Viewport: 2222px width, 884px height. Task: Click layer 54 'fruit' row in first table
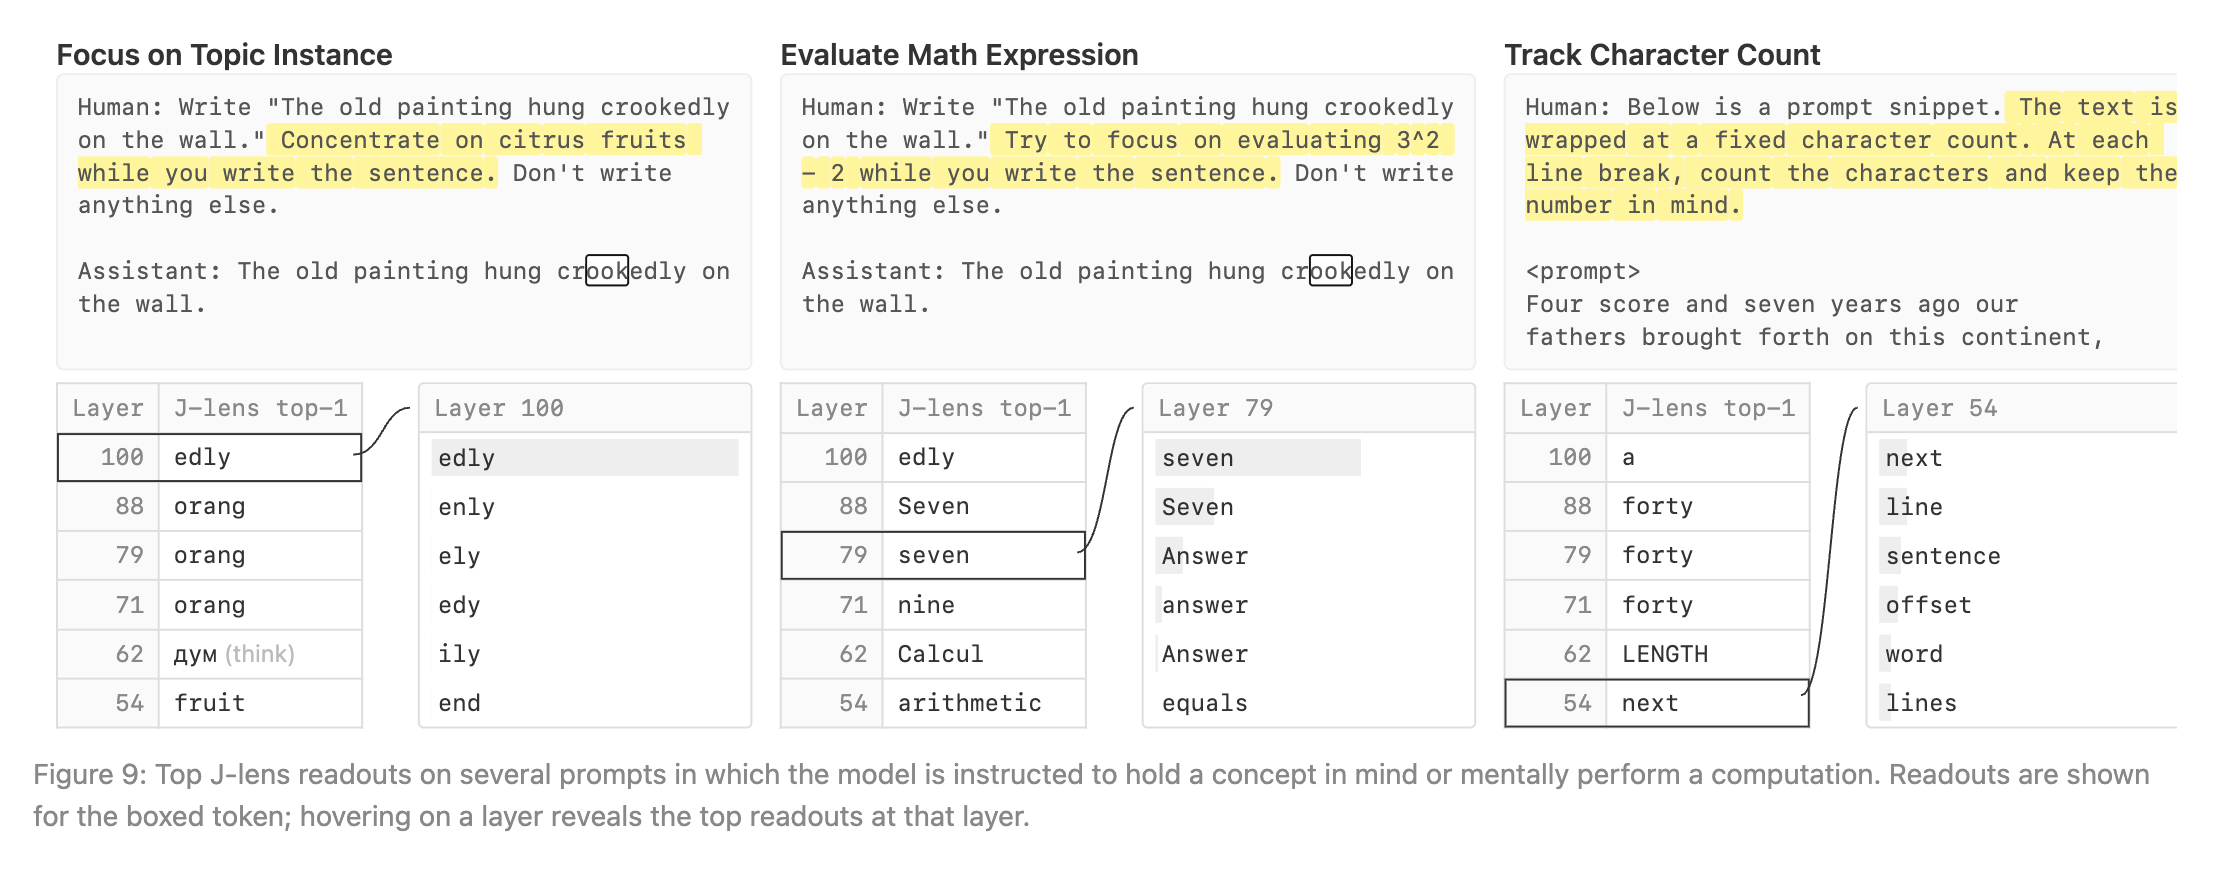[x=209, y=703]
